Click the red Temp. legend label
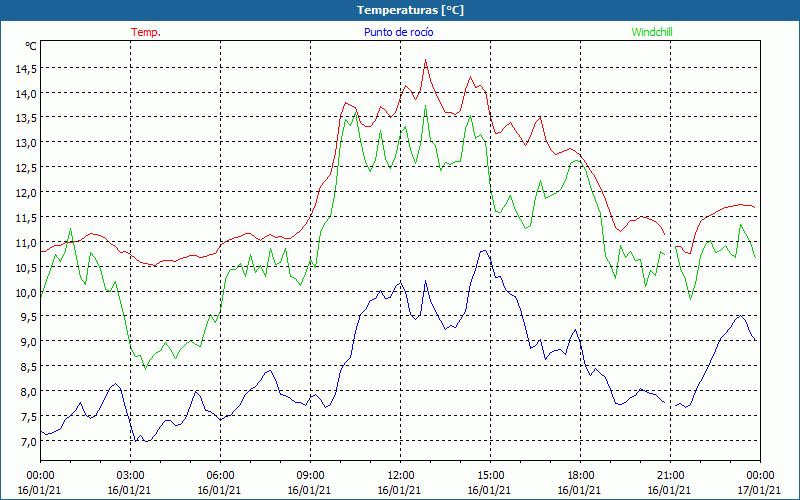The image size is (800, 500). point(146,32)
